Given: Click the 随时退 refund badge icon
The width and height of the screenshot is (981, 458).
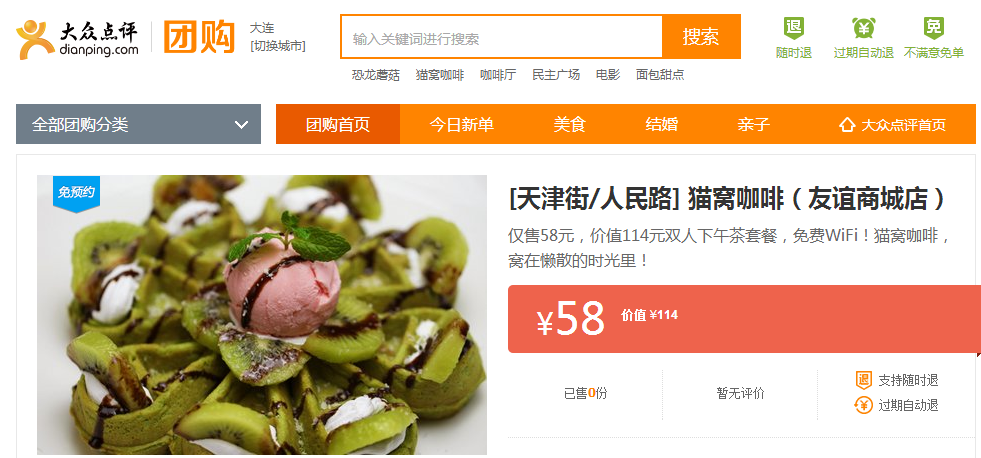Looking at the screenshot, I should pos(793,28).
